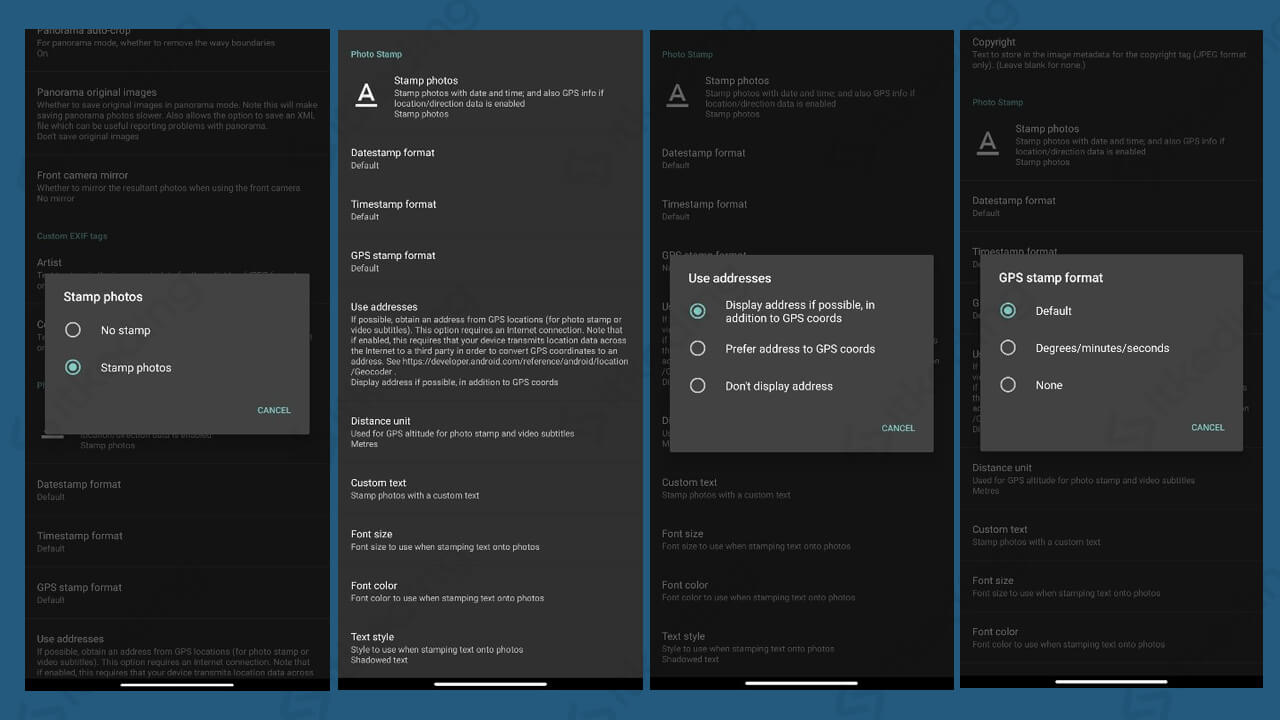
Task: Cancel the Use addresses dialog
Action: (x=898, y=428)
